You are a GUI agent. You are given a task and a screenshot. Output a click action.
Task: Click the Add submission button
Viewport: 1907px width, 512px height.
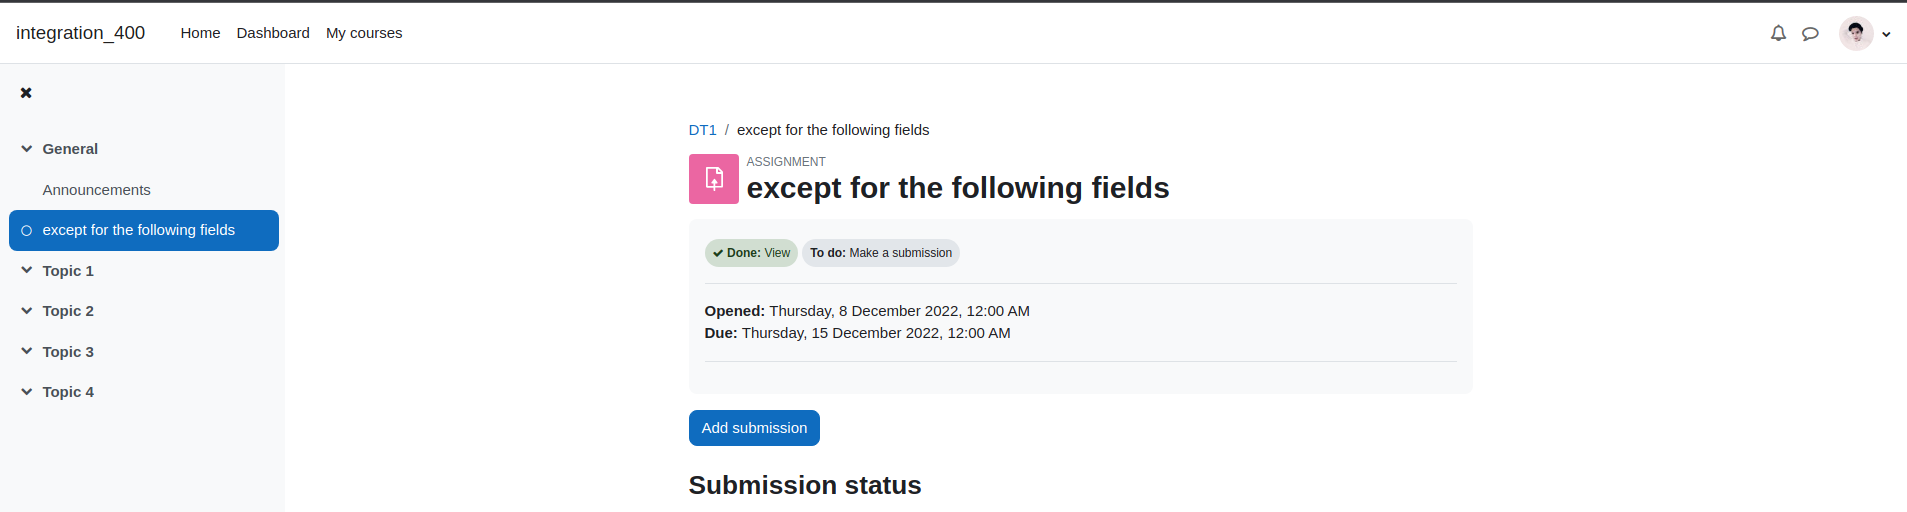(754, 428)
